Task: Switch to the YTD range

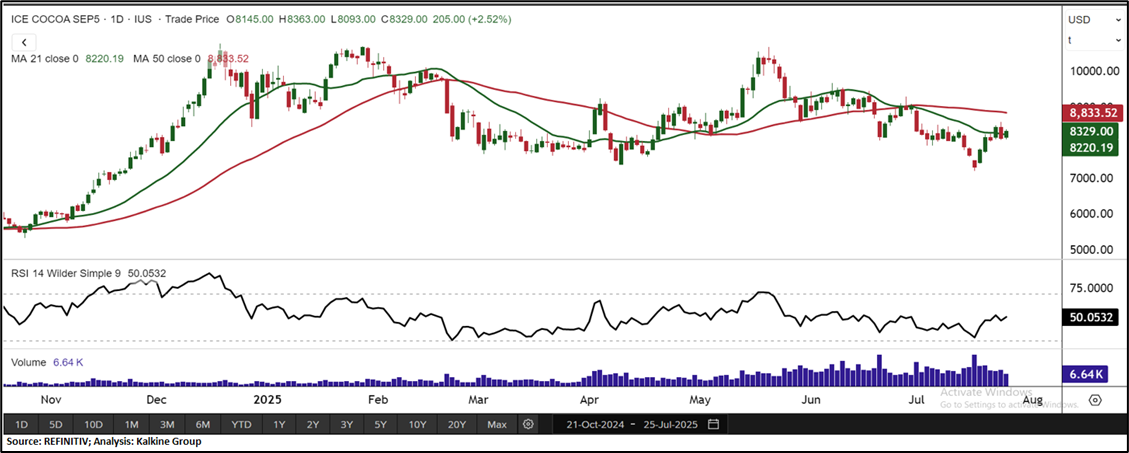Action: (x=241, y=424)
